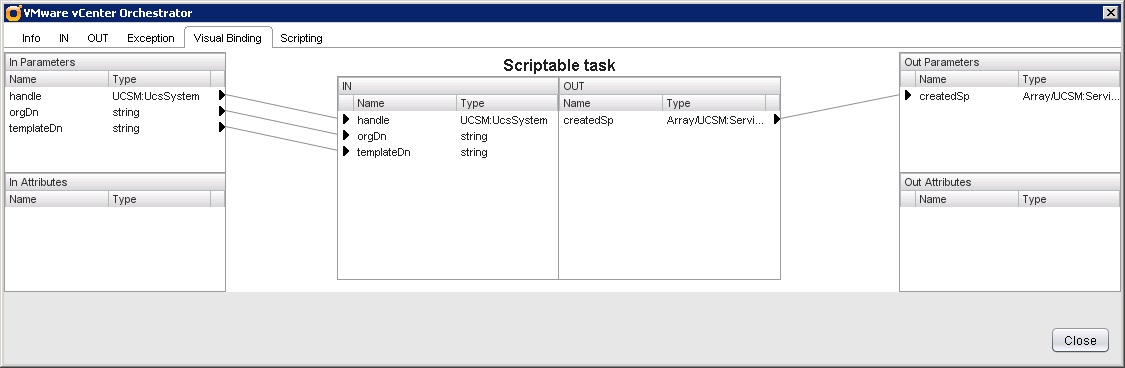Switch to the Scripting tab
This screenshot has width=1125, height=368.
(x=301, y=38)
